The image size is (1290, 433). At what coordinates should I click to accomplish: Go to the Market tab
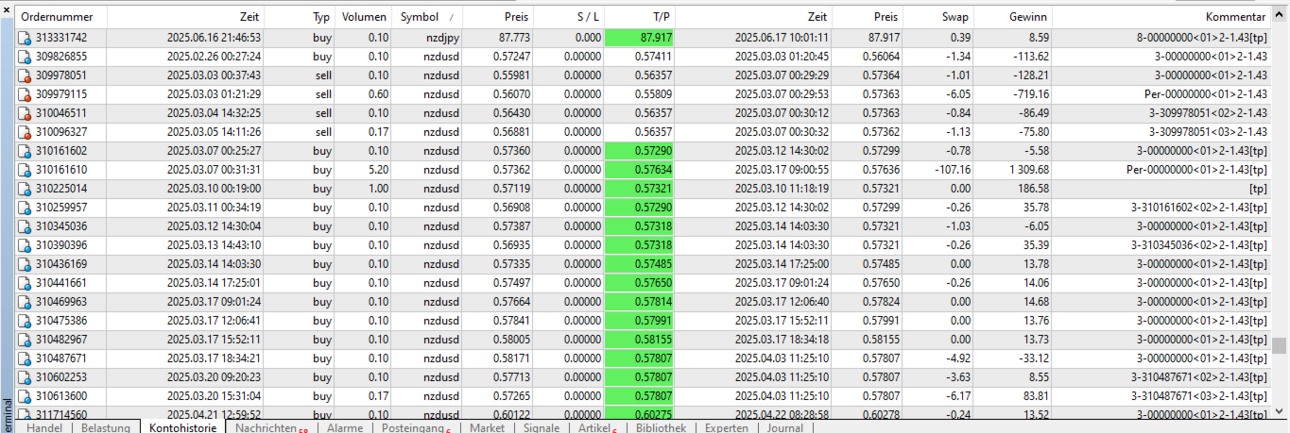(x=487, y=427)
